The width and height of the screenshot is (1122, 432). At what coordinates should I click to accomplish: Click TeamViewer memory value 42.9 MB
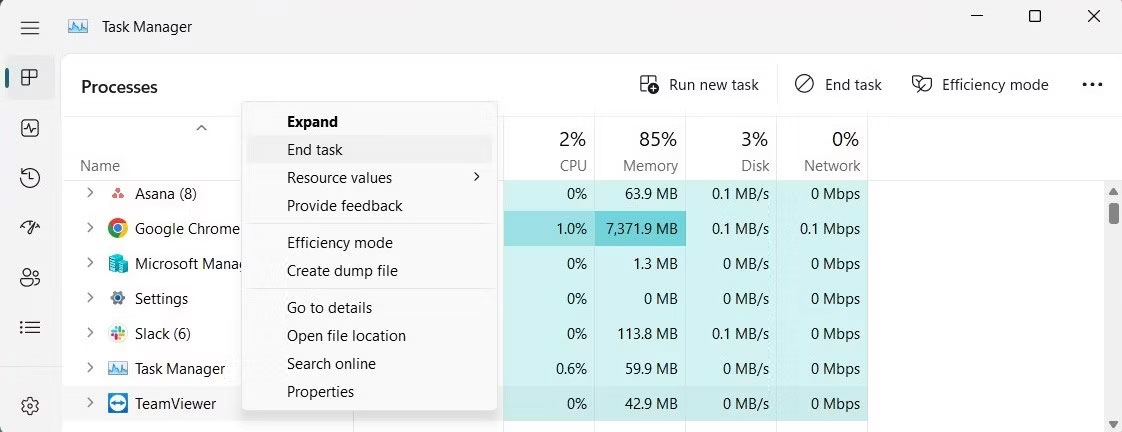(x=650, y=404)
